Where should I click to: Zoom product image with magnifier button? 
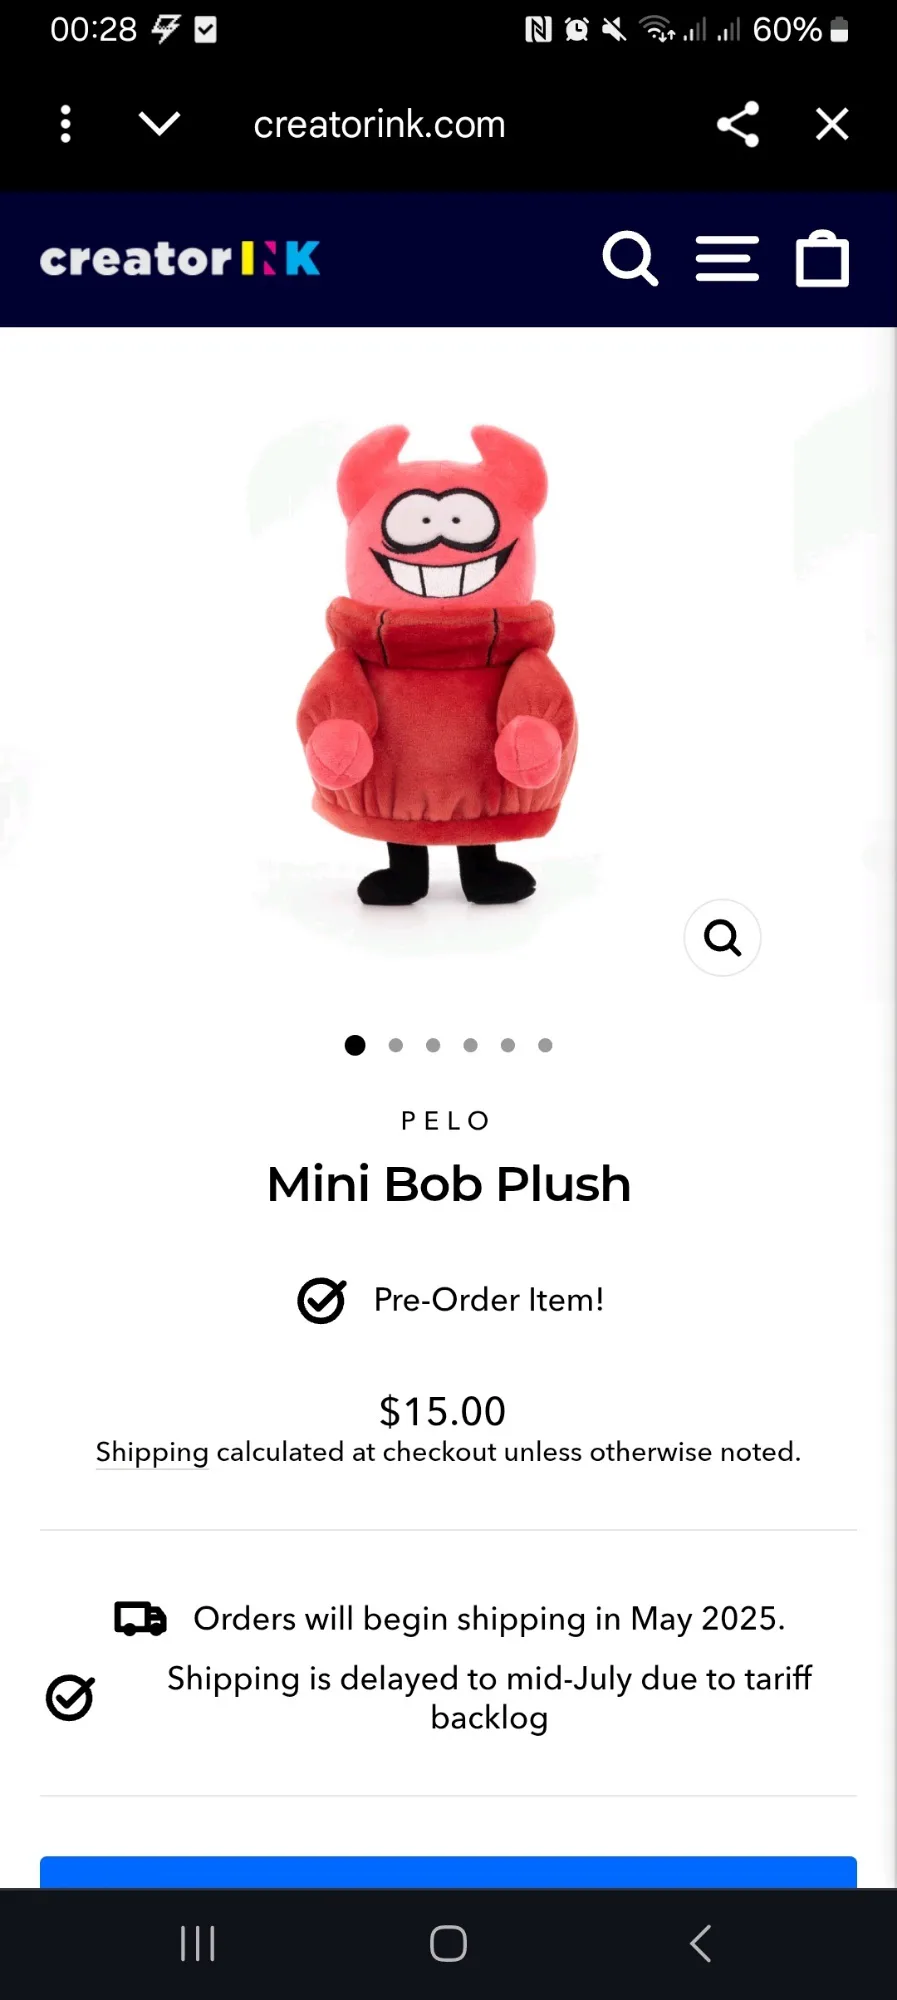[x=722, y=938]
